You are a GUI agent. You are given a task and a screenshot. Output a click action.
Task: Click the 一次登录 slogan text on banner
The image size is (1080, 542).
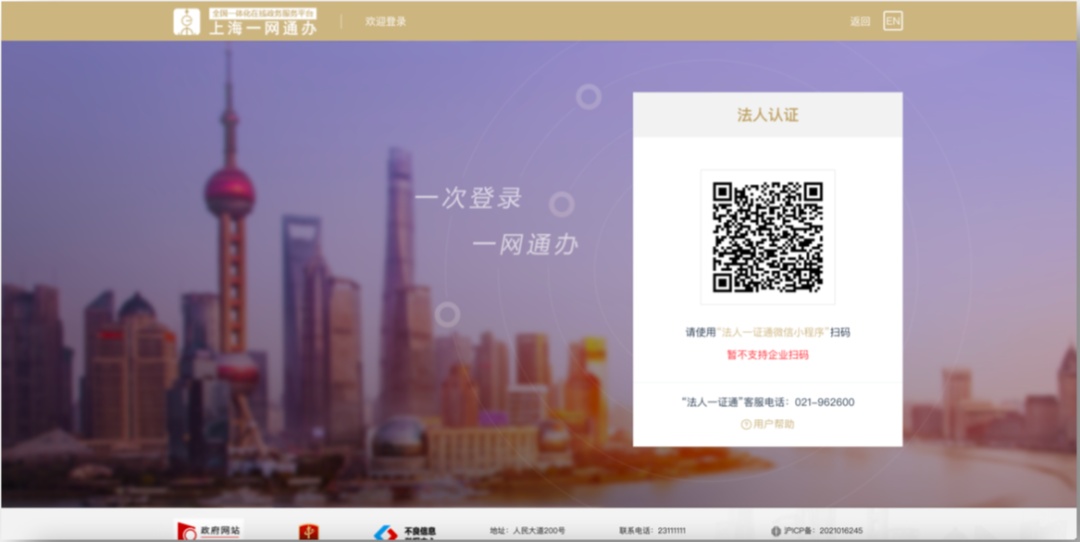click(x=469, y=198)
